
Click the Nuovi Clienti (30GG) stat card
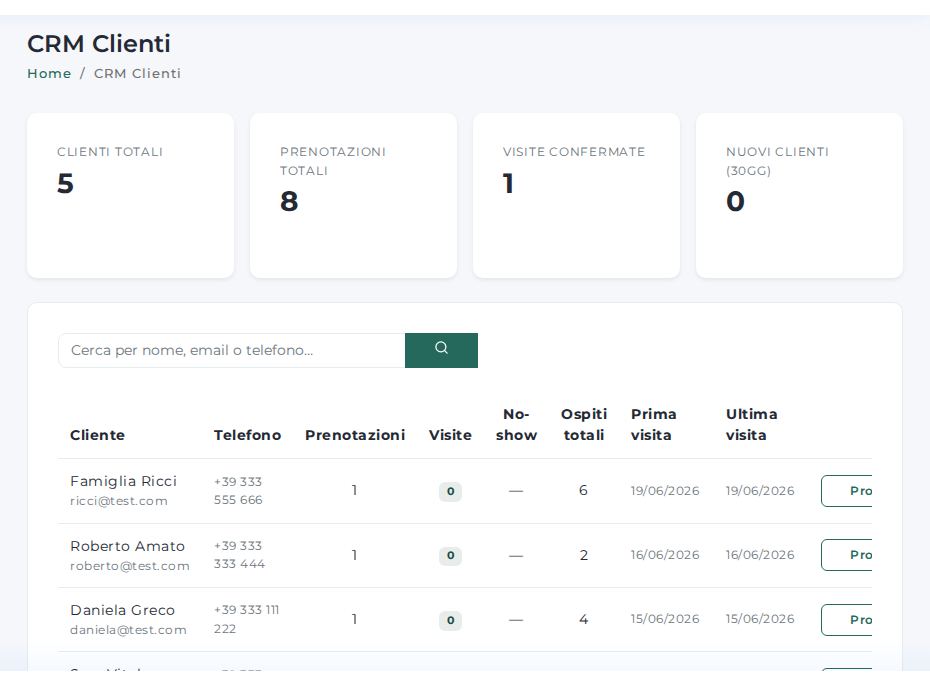pyautogui.click(x=800, y=196)
